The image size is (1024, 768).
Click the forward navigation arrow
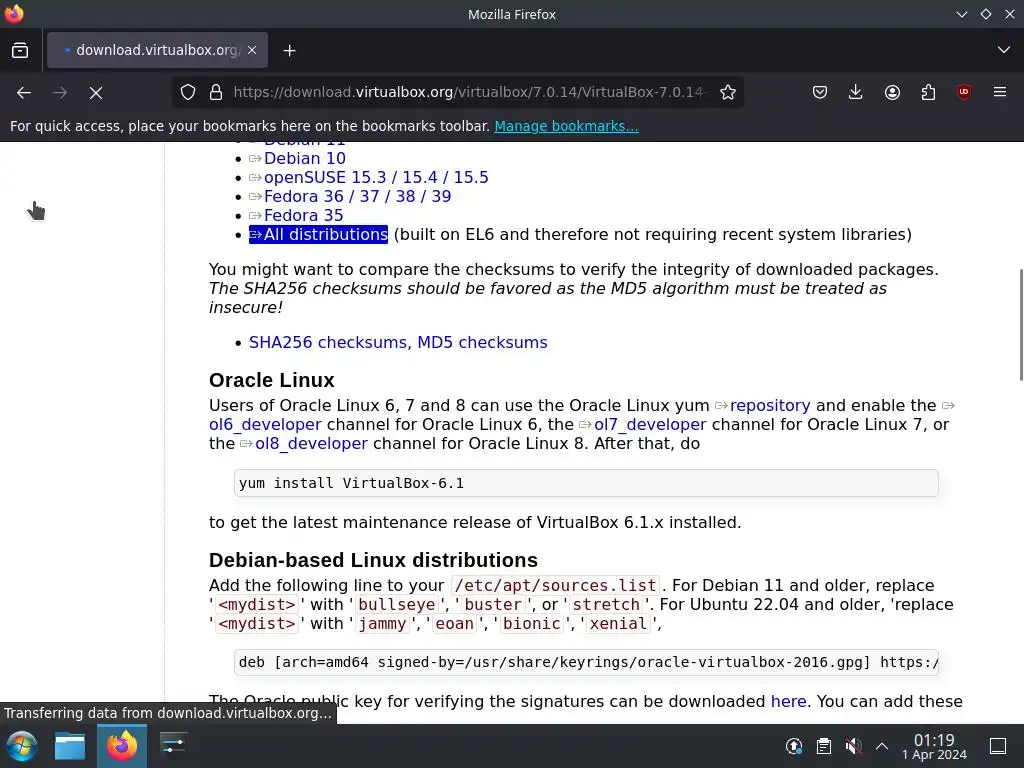pos(60,93)
